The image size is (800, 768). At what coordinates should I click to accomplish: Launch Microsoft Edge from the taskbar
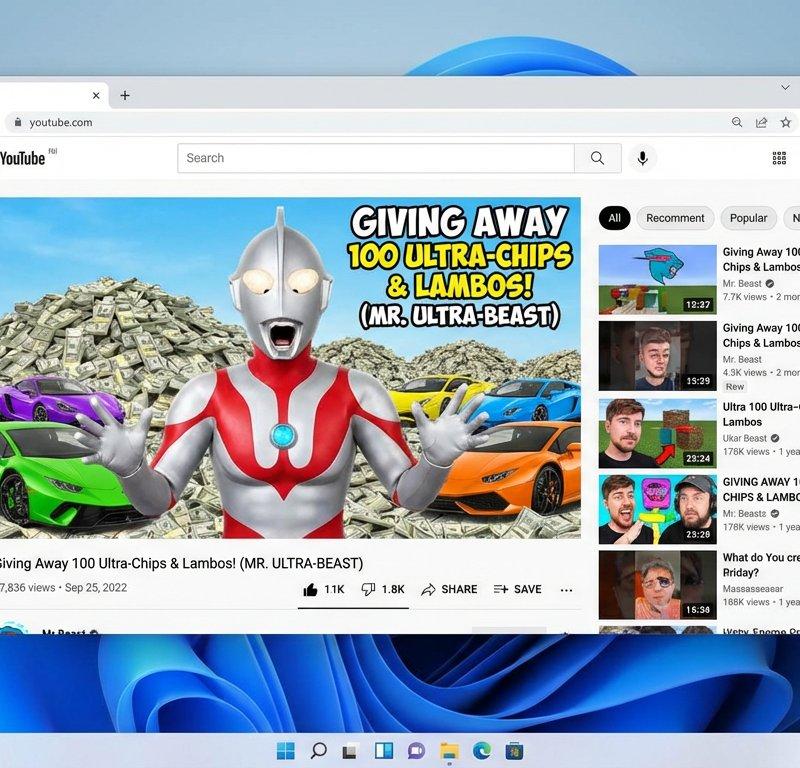[482, 751]
